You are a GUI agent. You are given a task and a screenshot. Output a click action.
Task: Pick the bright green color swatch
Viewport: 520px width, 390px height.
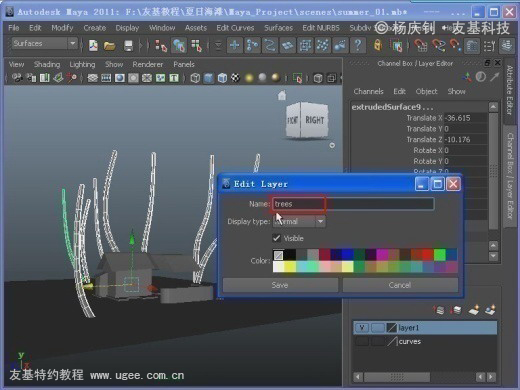[x=440, y=255]
